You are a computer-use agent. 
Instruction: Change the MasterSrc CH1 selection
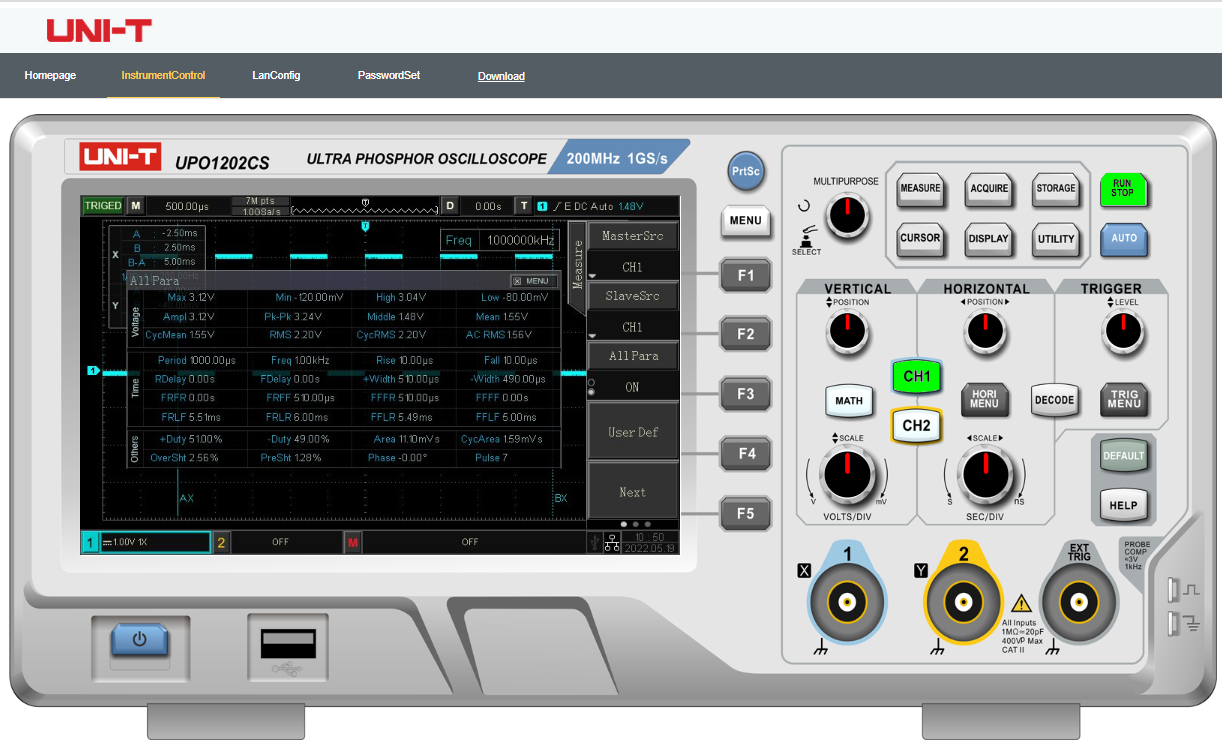[x=633, y=266]
